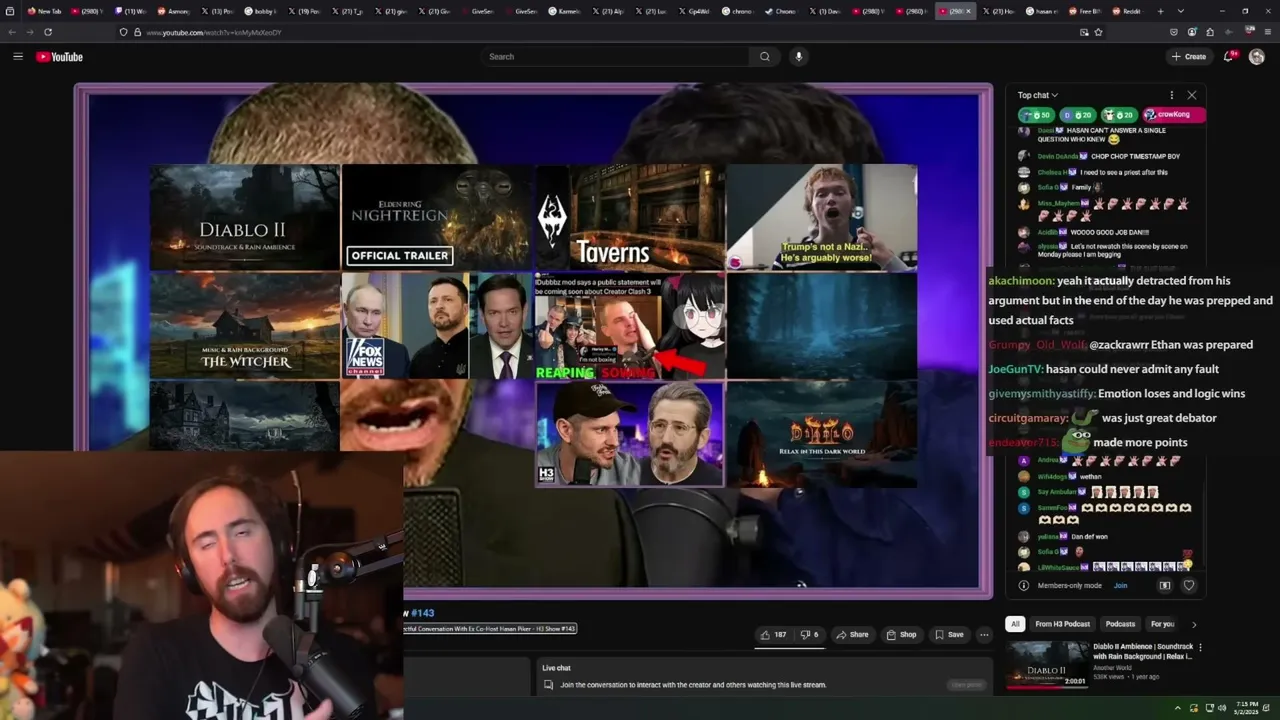Go to the YouTube home logo

60,57
